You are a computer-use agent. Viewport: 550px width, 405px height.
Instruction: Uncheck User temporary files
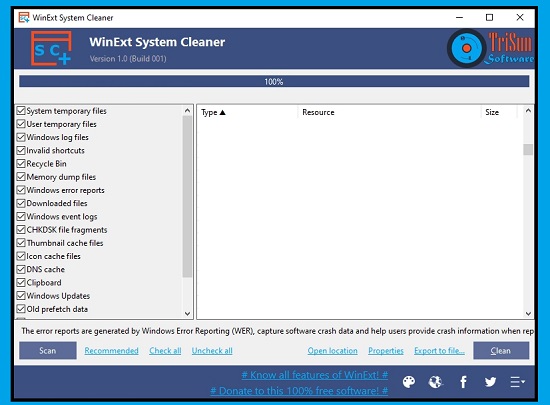click(21, 124)
